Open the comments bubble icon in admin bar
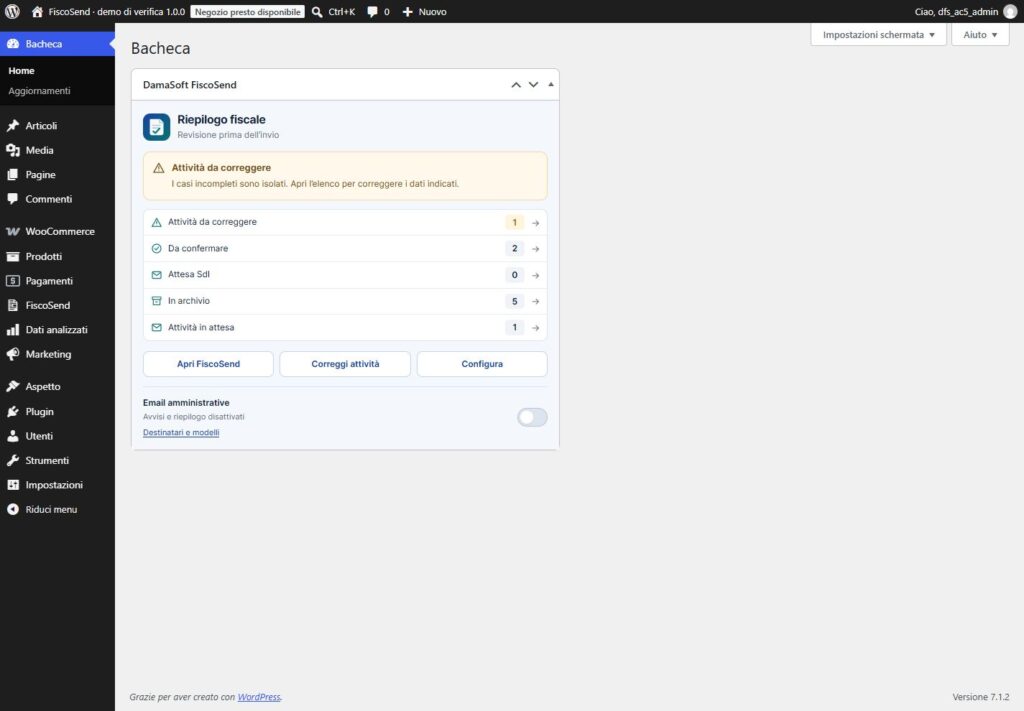 pyautogui.click(x=372, y=12)
